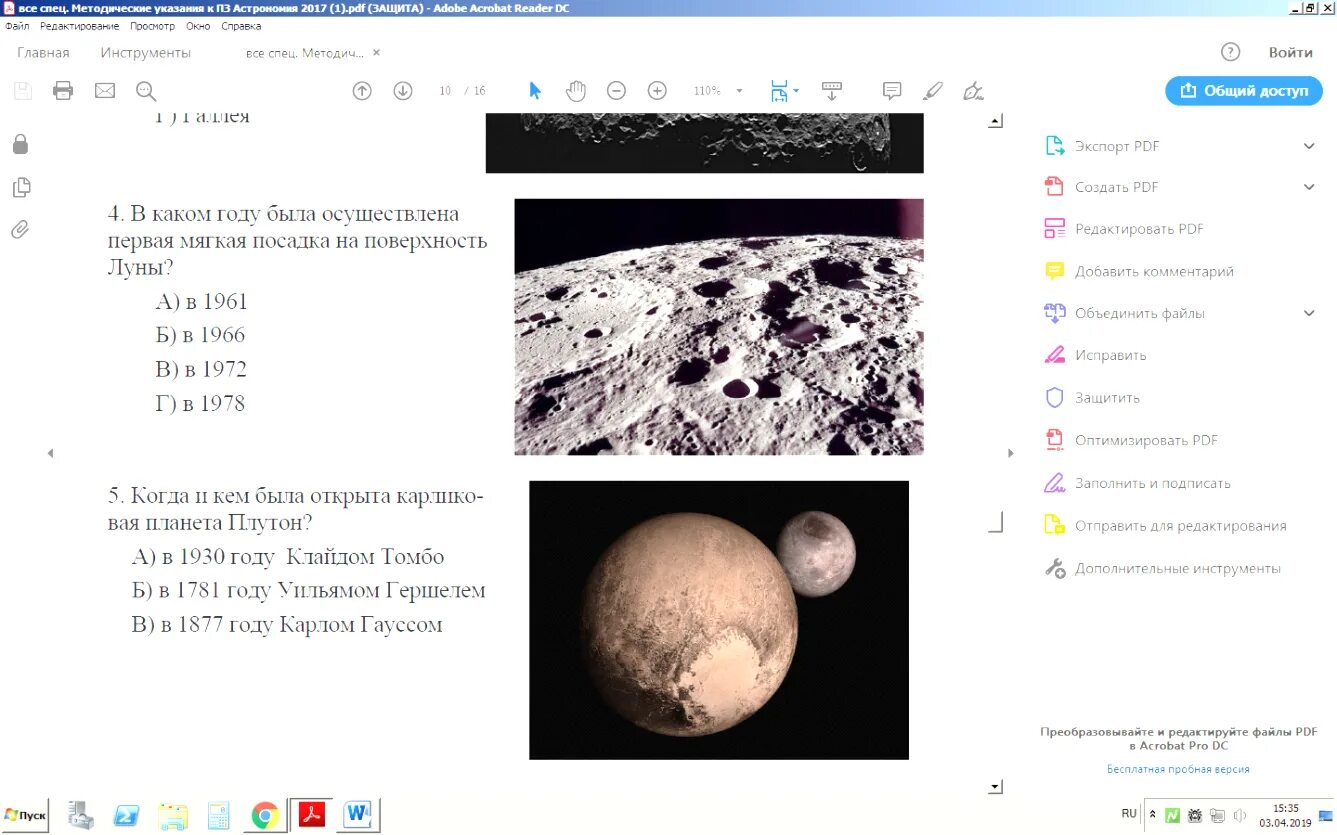Image resolution: width=1337 pixels, height=835 pixels.
Task: Open the Редактирование menu
Action: point(79,26)
